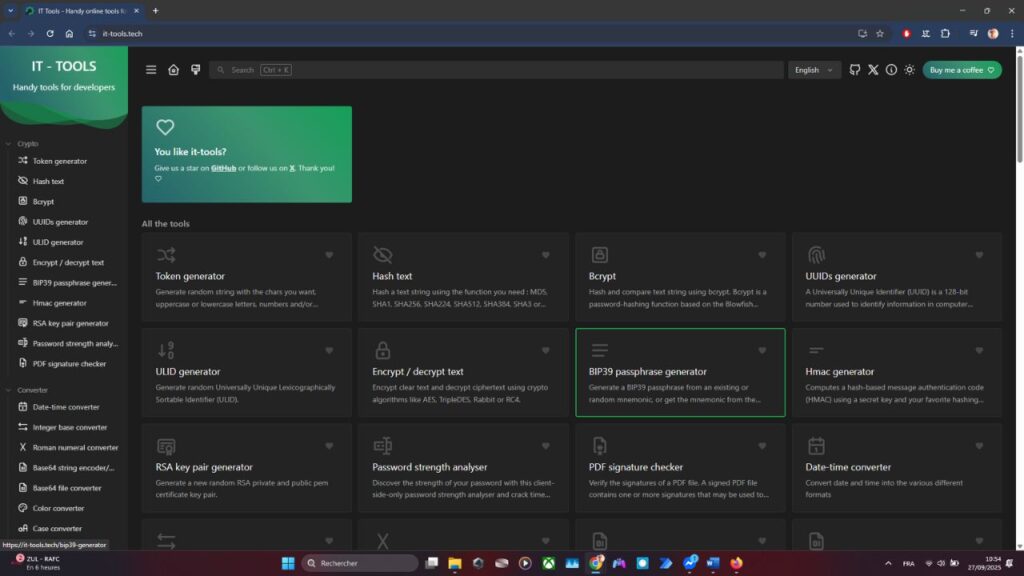Toggle dark/light mode sun icon
Image resolution: width=1024 pixels, height=576 pixels.
909,70
